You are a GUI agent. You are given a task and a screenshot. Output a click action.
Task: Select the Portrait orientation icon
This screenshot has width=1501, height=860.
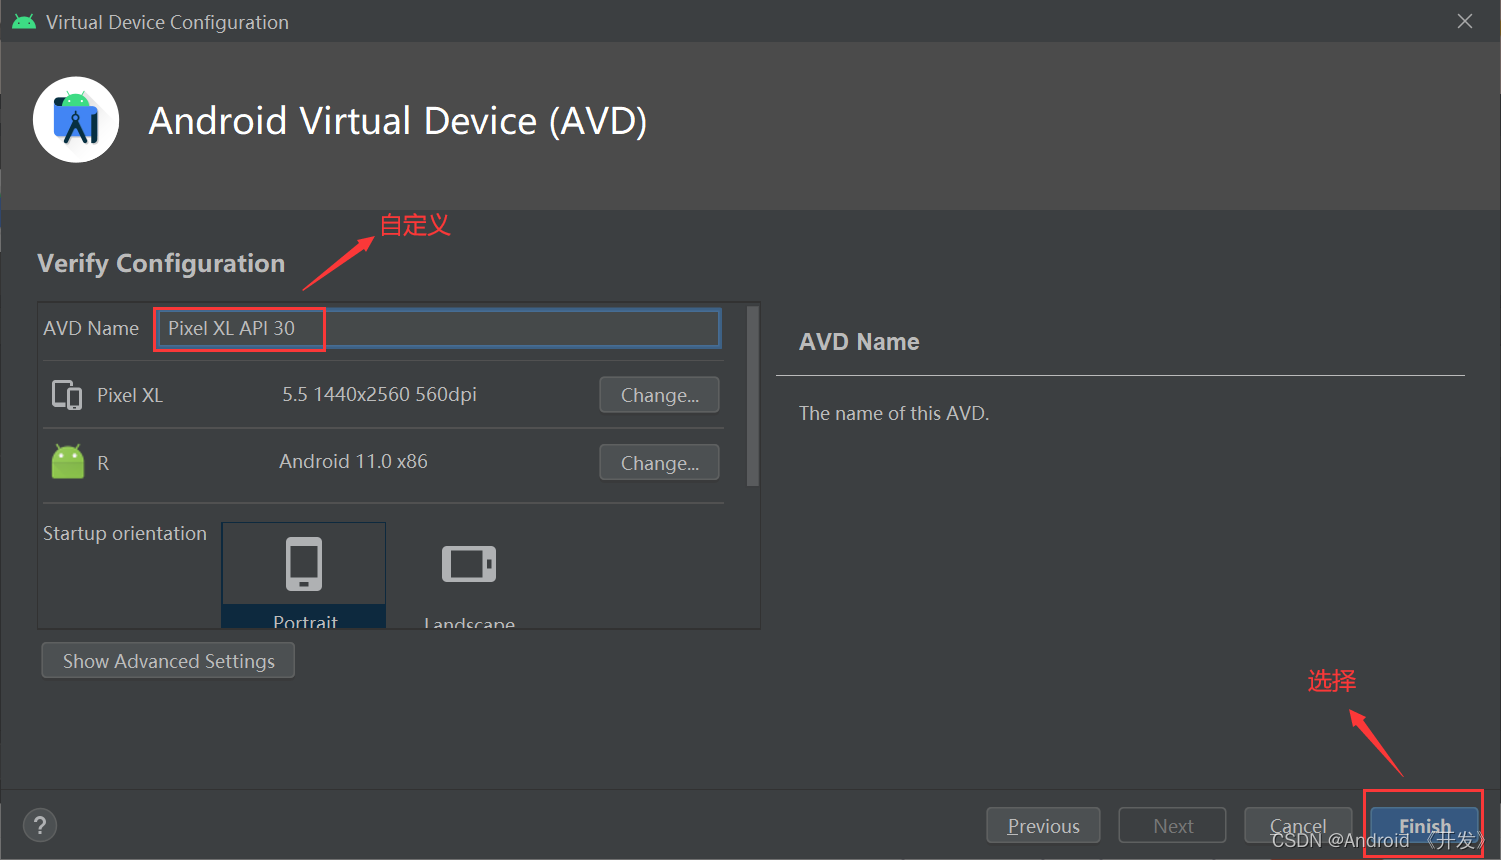pos(303,563)
